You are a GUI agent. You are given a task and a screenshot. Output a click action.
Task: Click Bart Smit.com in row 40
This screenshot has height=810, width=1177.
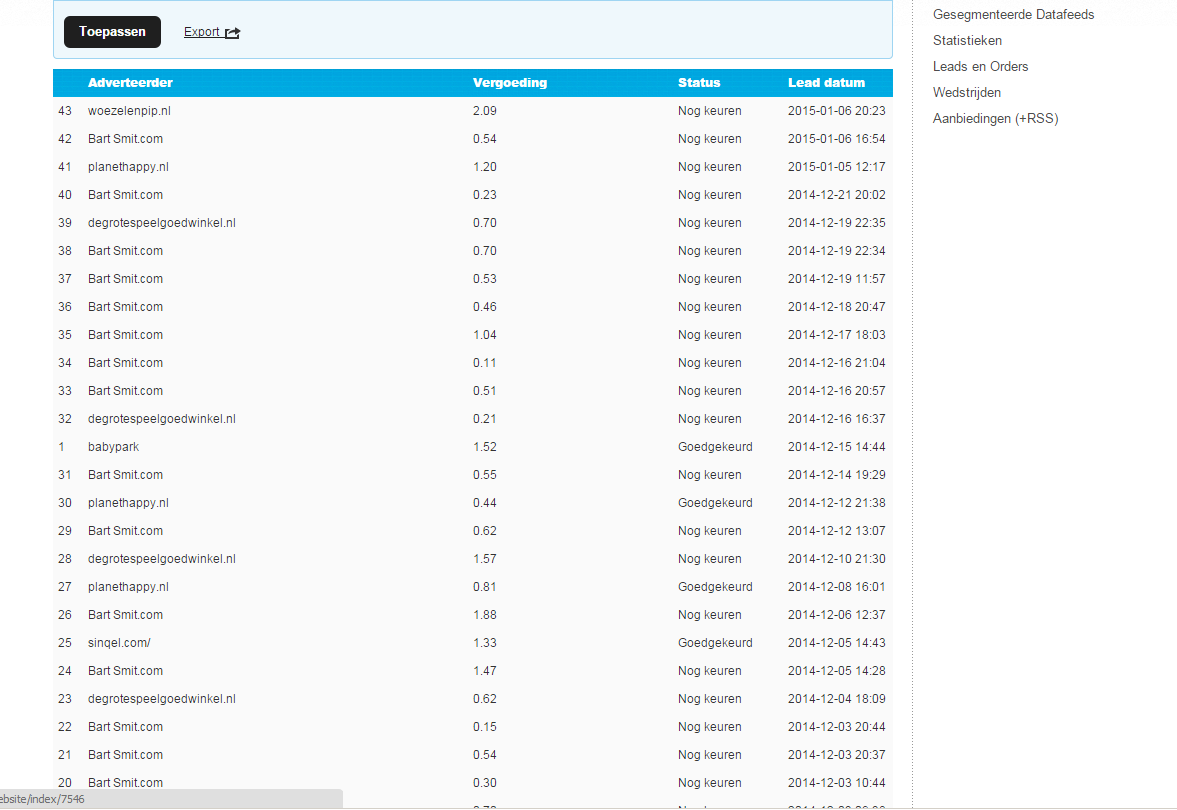tap(125, 195)
